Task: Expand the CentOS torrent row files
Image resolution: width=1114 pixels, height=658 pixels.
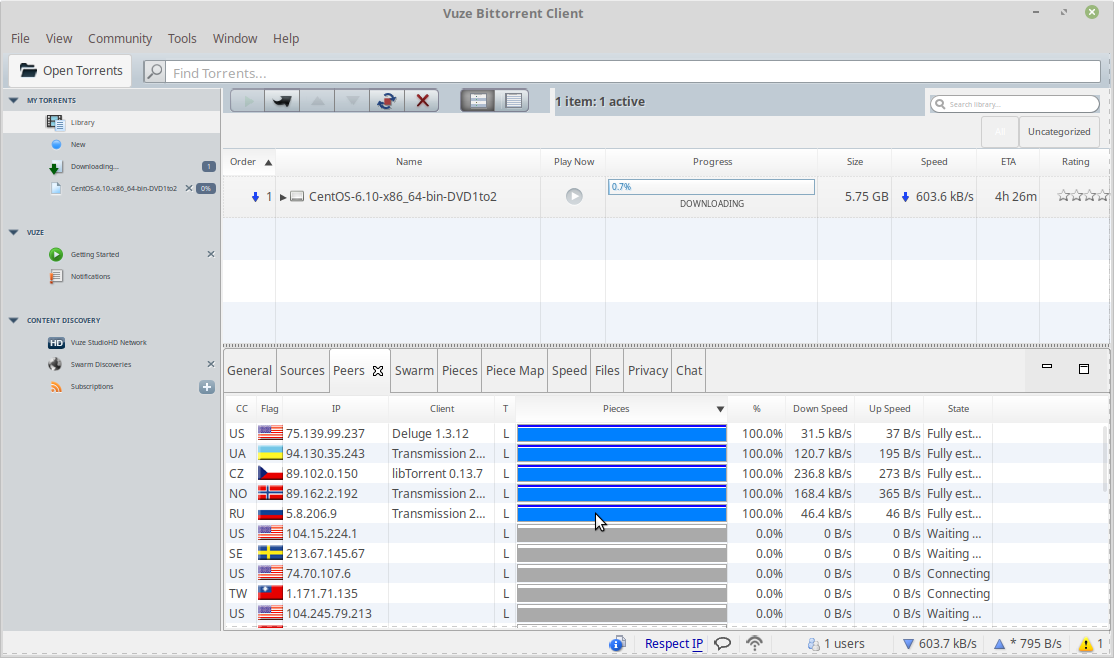Action: coord(283,197)
